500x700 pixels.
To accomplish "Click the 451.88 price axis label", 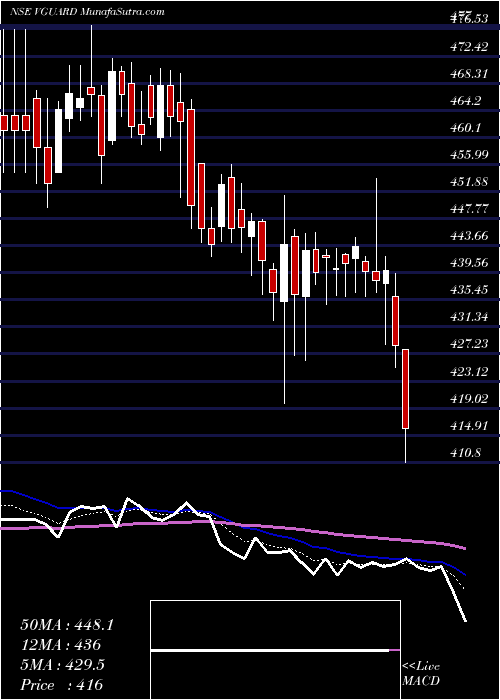I will click(469, 182).
